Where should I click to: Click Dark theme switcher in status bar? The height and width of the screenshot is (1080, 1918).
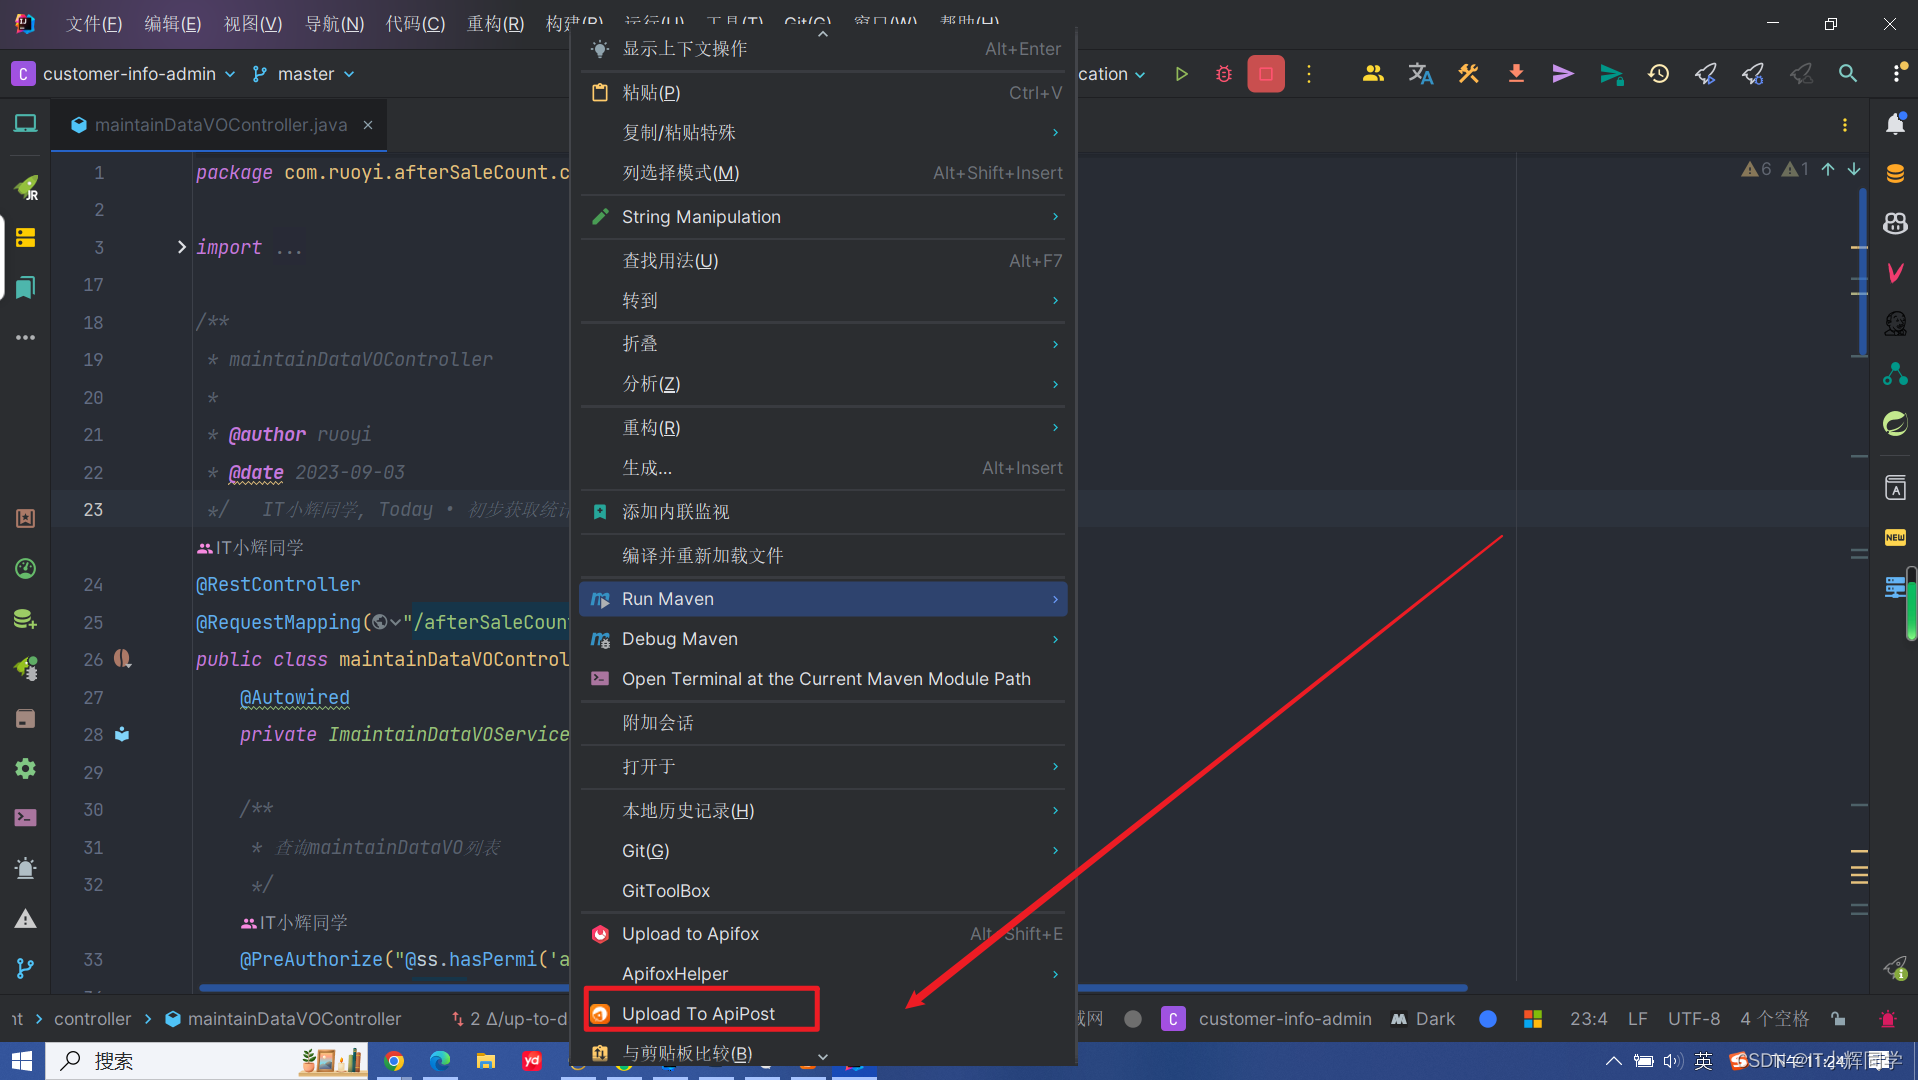(x=1423, y=1019)
